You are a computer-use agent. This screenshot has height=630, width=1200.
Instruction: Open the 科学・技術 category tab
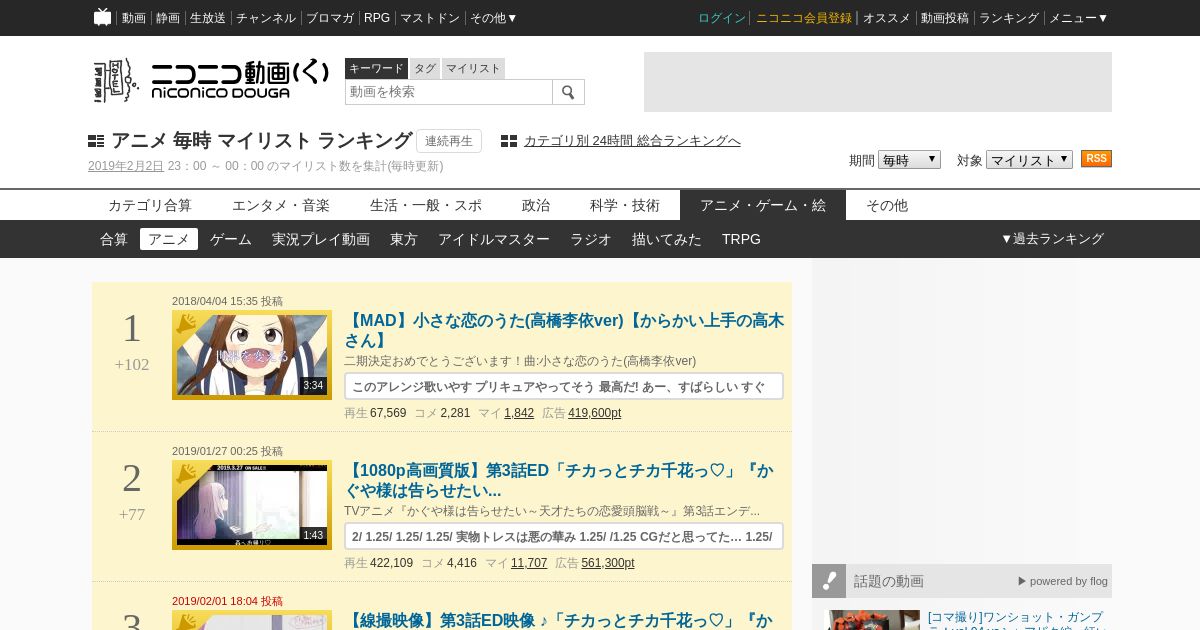point(625,205)
